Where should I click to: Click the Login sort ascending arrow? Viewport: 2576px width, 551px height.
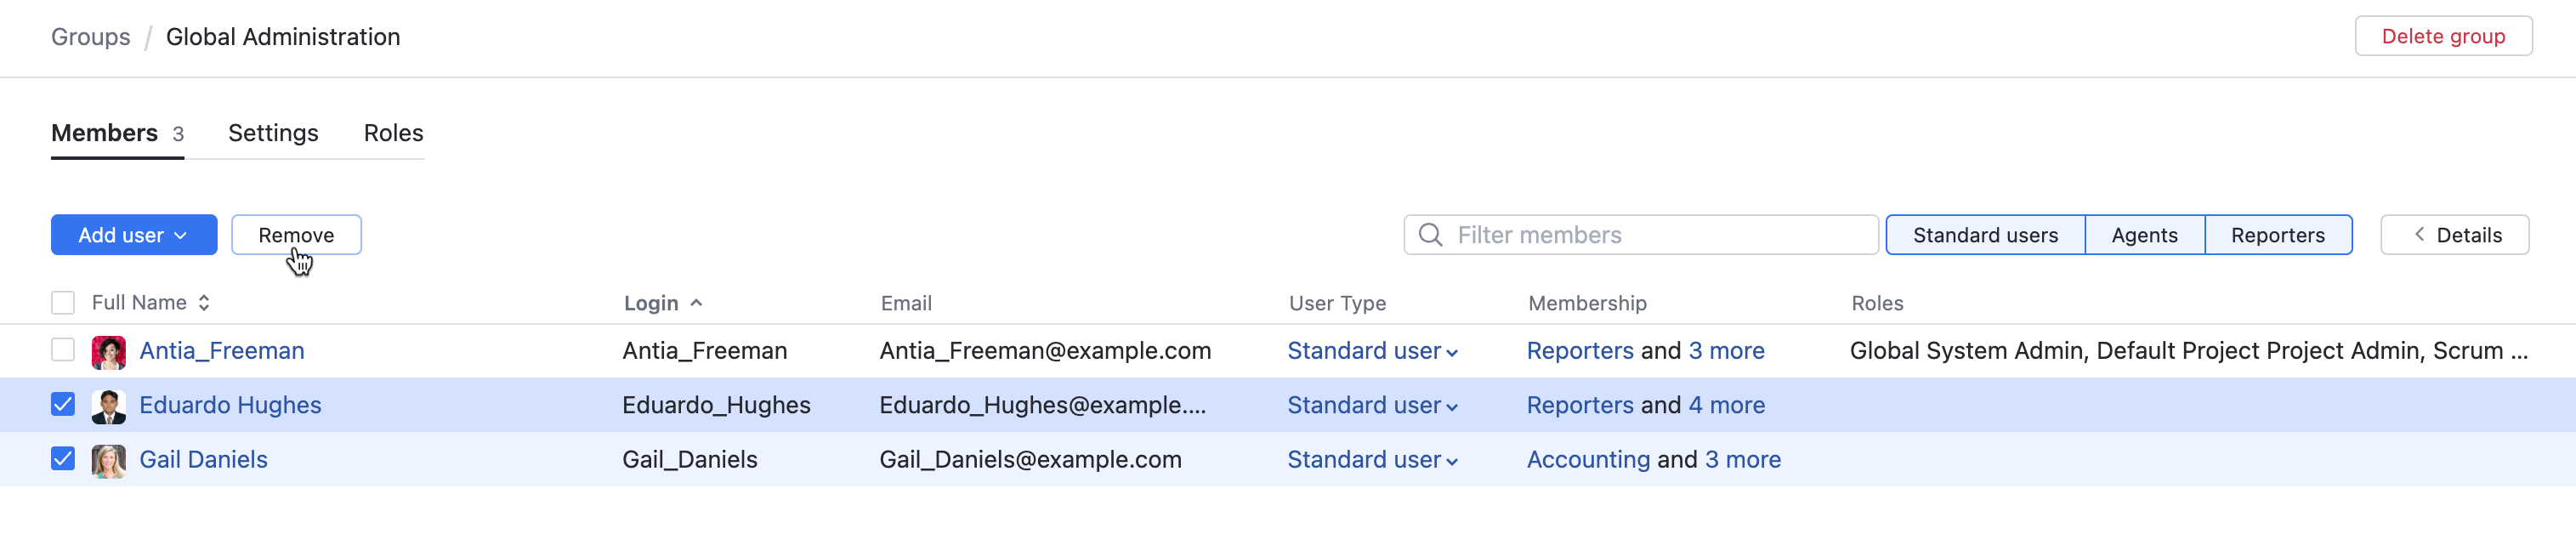(696, 303)
